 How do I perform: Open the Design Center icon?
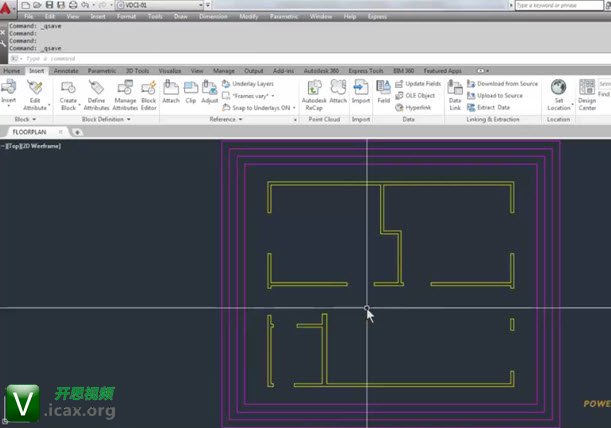click(587, 91)
